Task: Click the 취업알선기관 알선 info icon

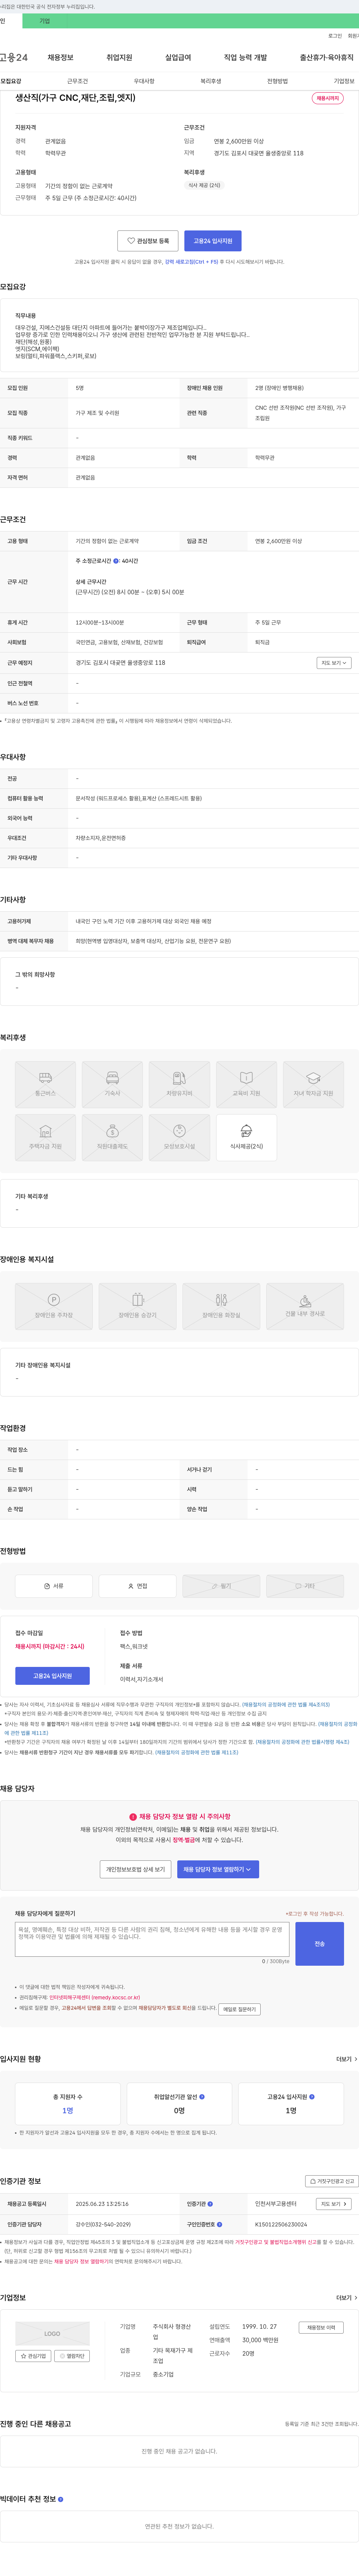Action: 202,2097
